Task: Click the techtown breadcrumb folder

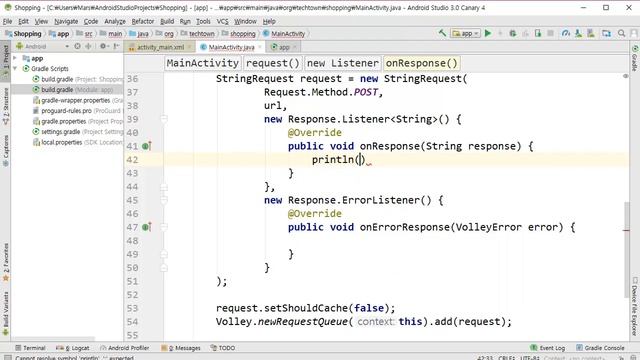Action: (x=198, y=34)
